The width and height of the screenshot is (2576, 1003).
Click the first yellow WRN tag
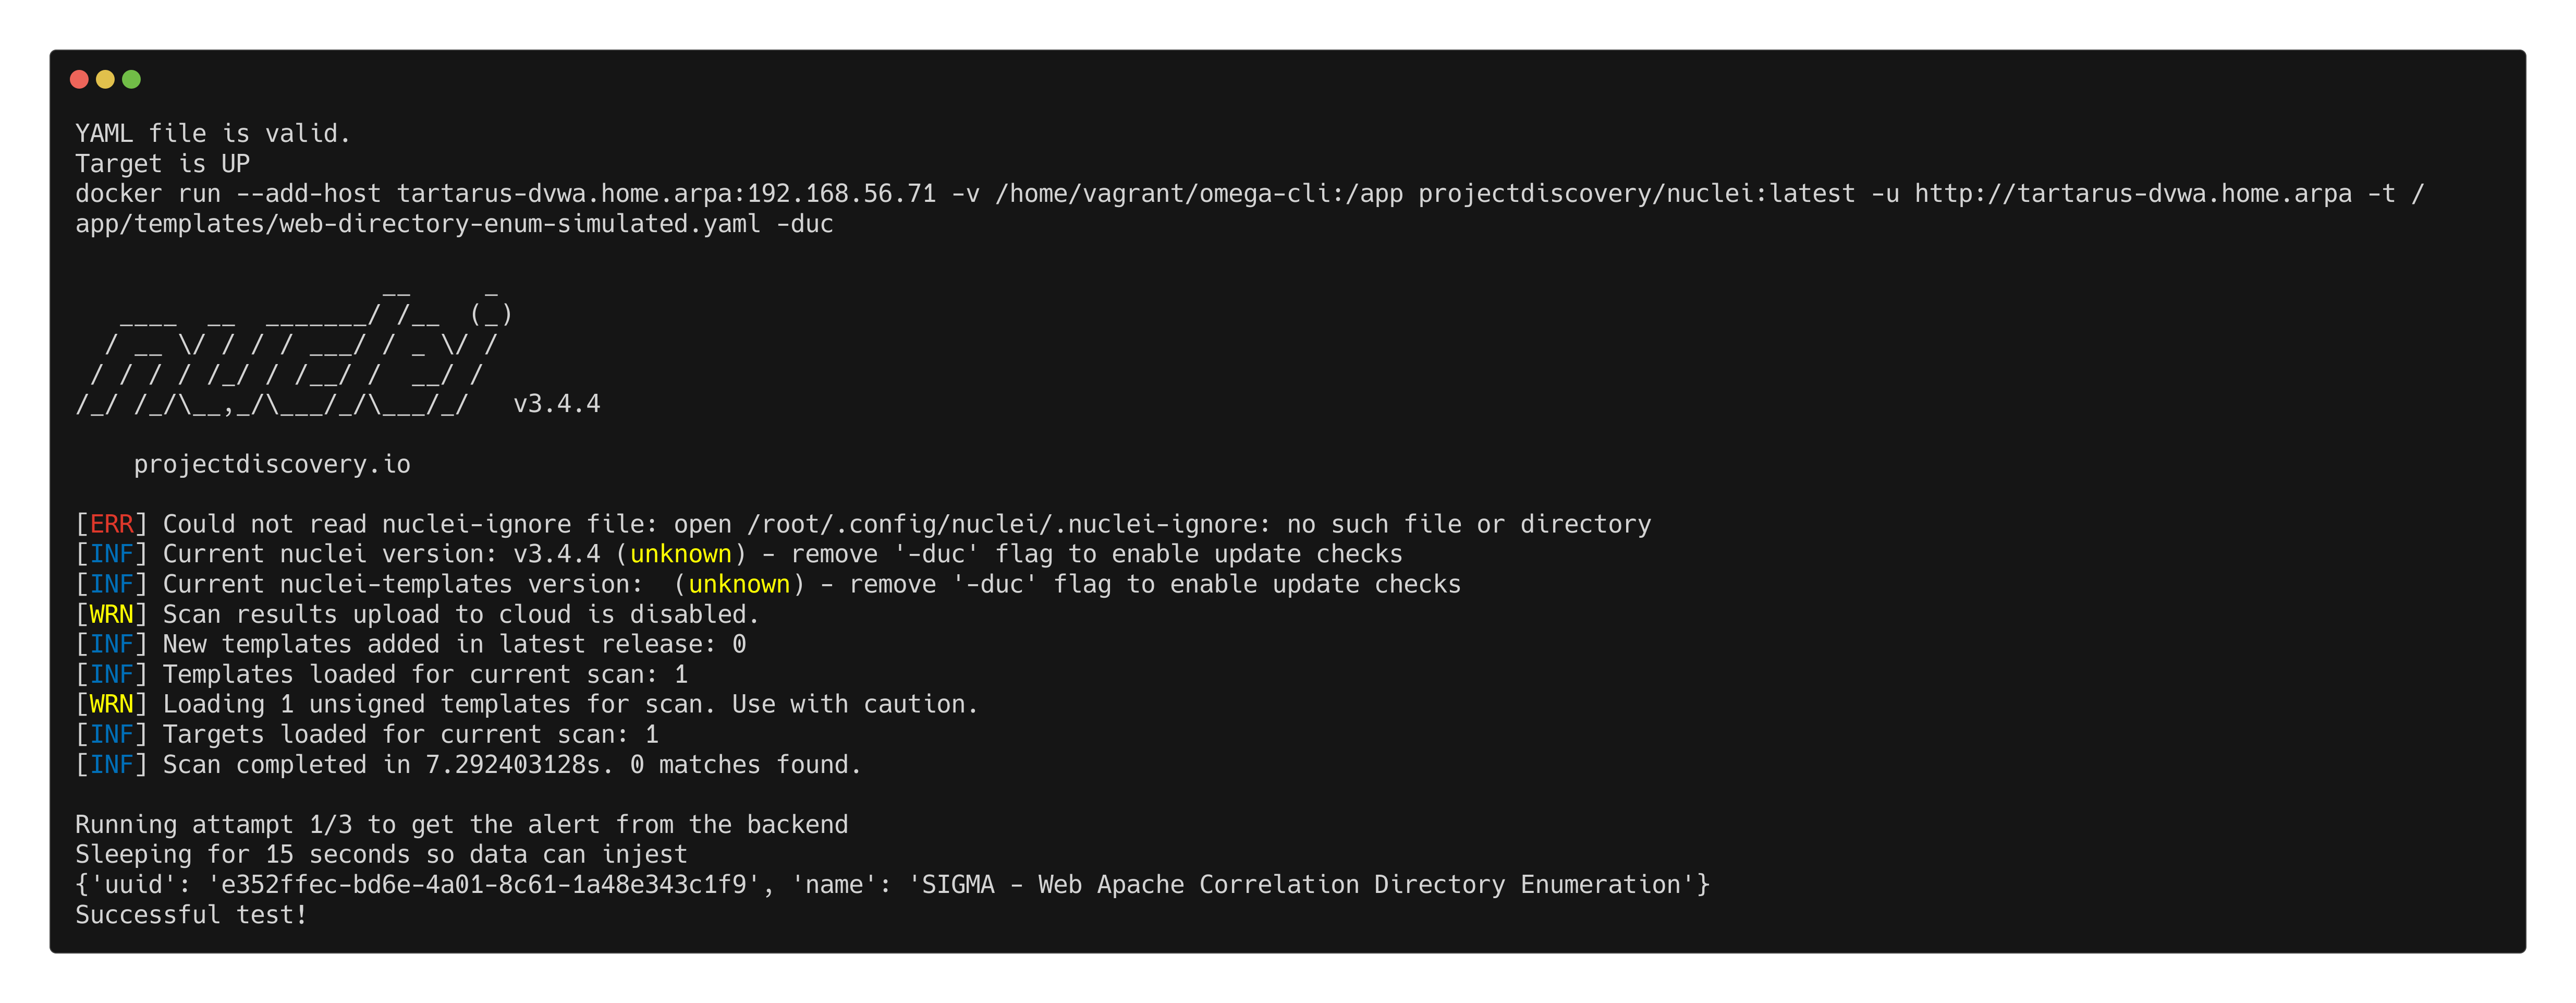111,614
